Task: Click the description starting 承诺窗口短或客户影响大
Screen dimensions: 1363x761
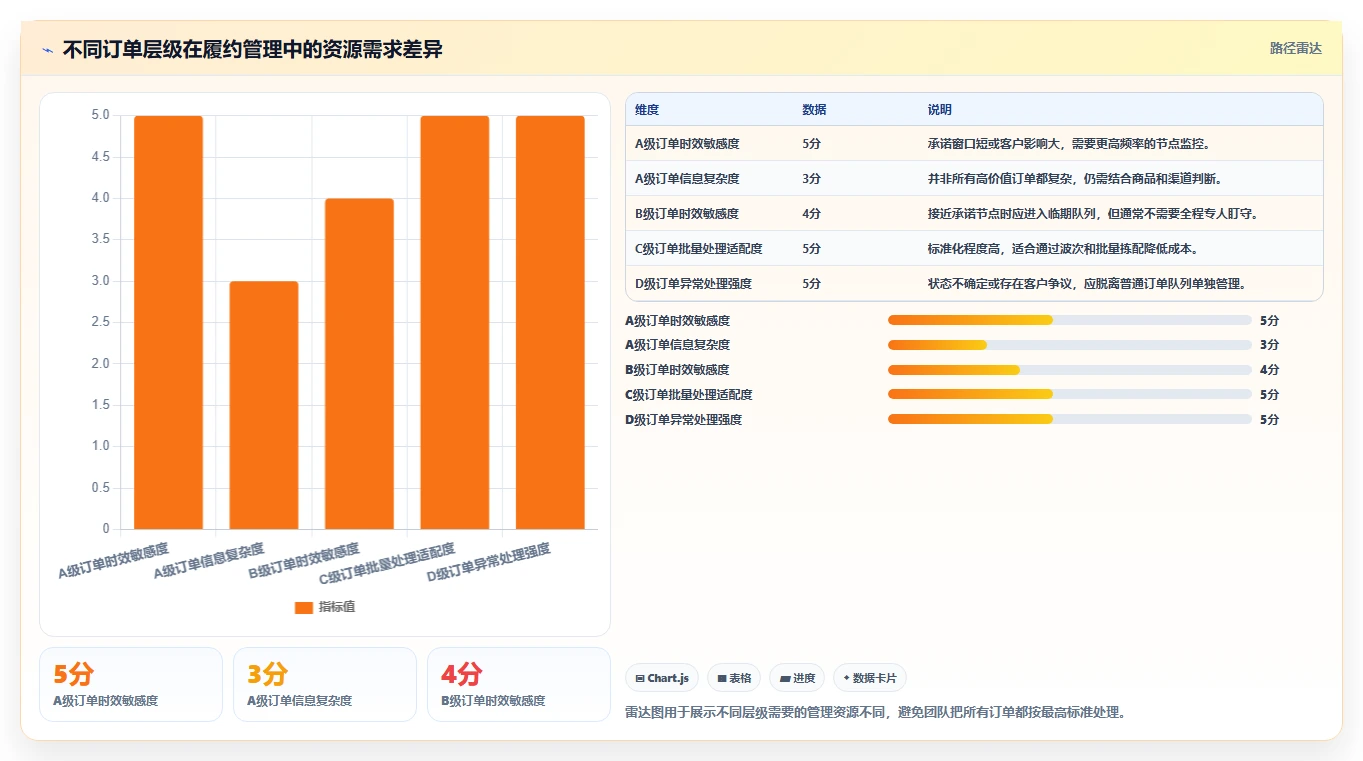Action: [1068, 144]
